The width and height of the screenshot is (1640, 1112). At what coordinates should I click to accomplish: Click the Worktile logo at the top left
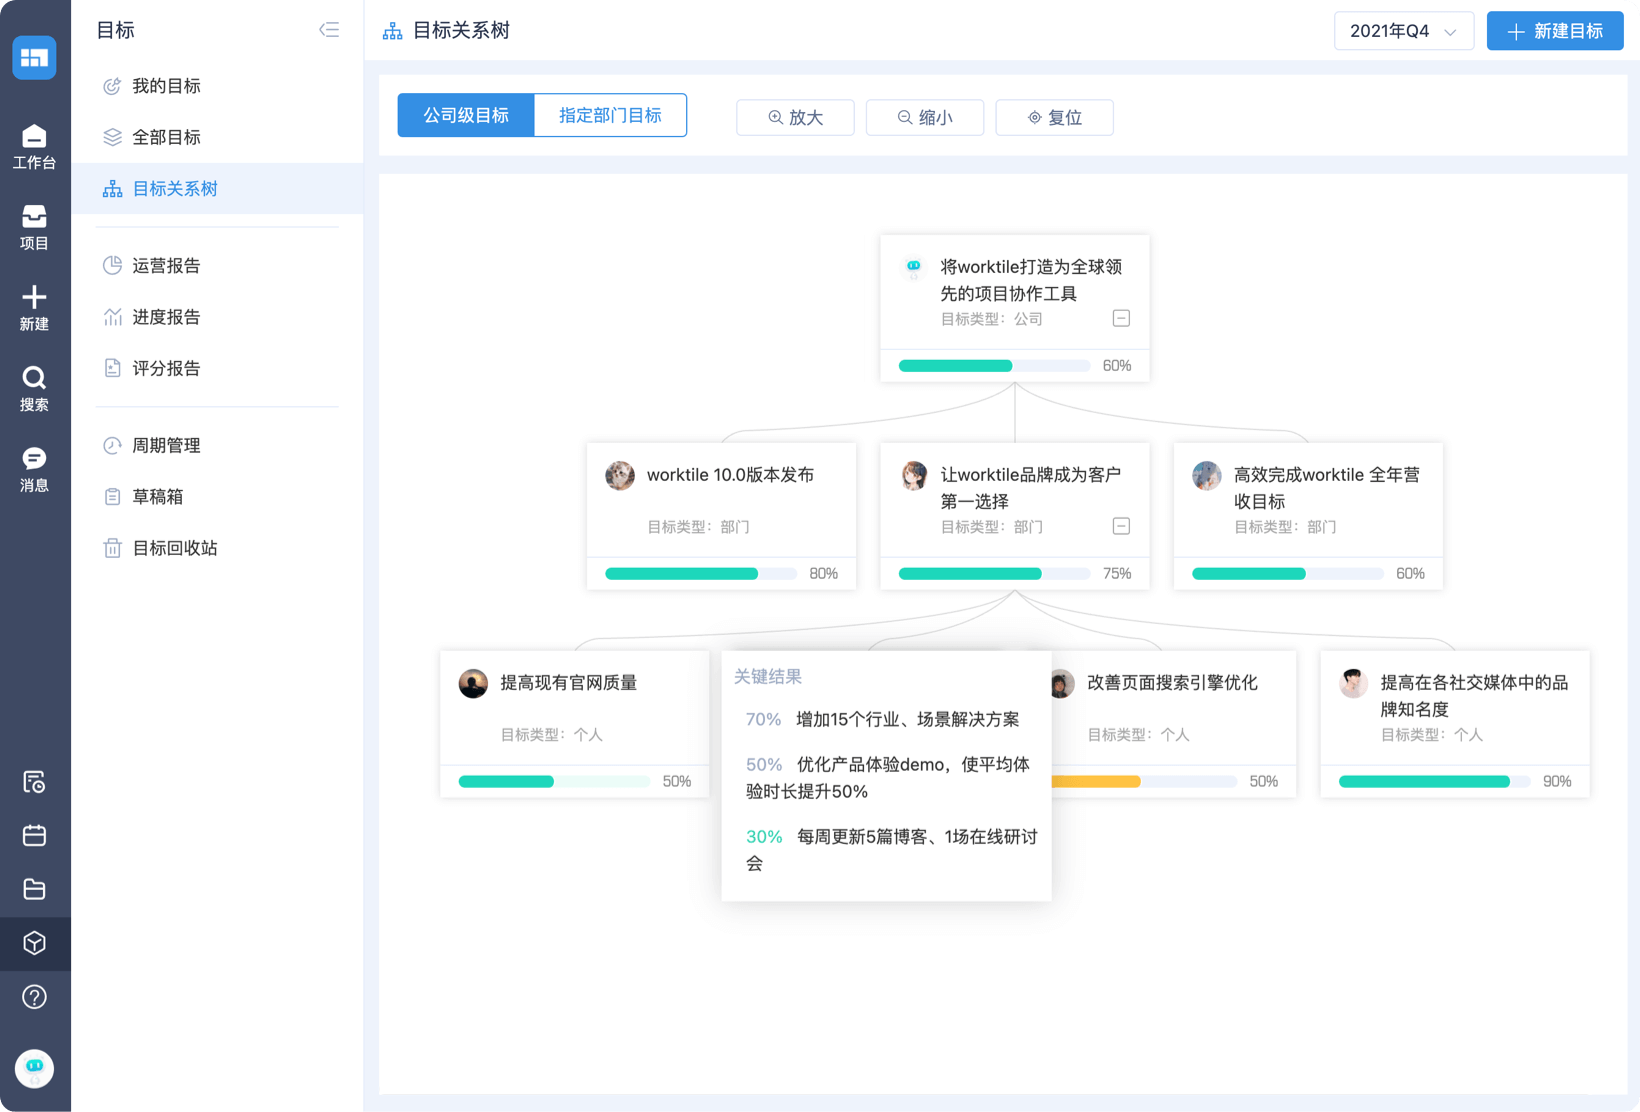pos(34,57)
